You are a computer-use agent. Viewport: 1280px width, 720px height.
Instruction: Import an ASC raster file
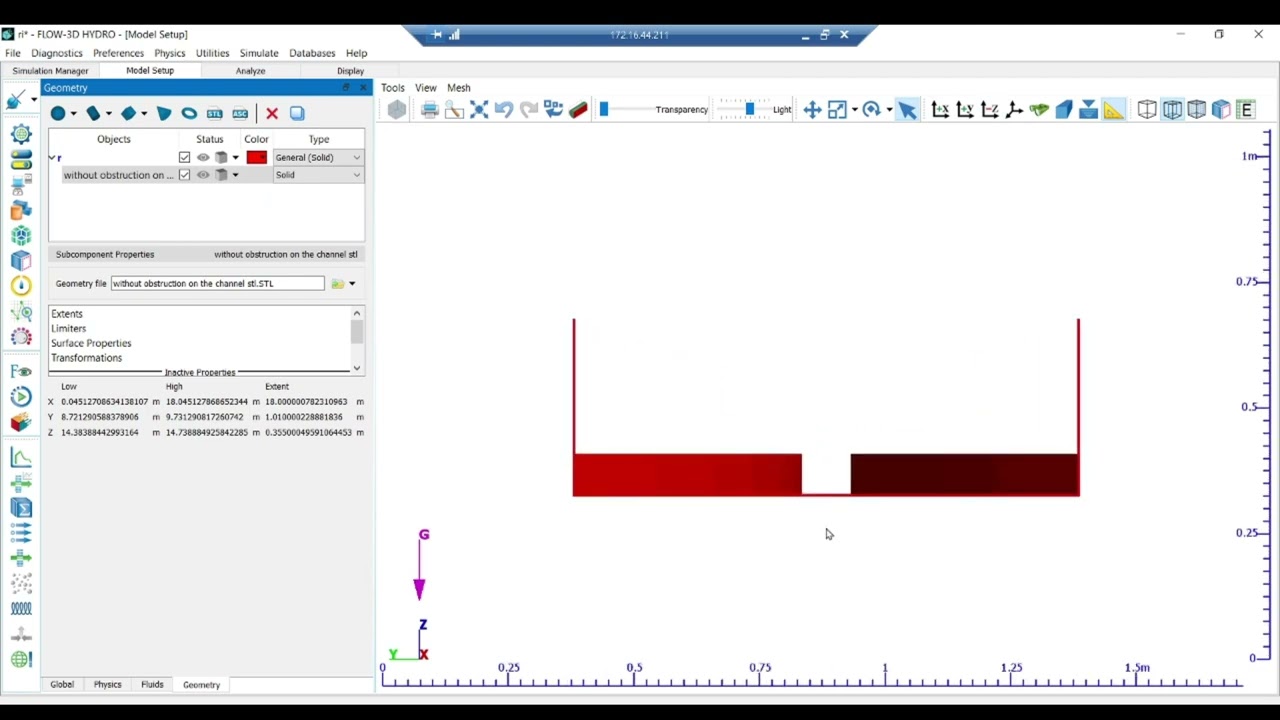[x=240, y=114]
